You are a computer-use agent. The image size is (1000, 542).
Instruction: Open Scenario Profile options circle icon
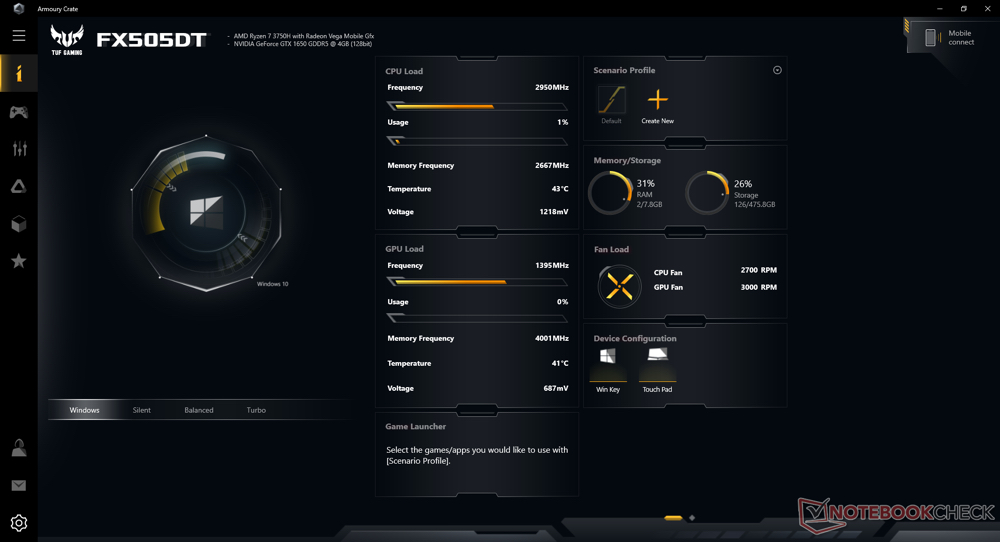pos(777,70)
